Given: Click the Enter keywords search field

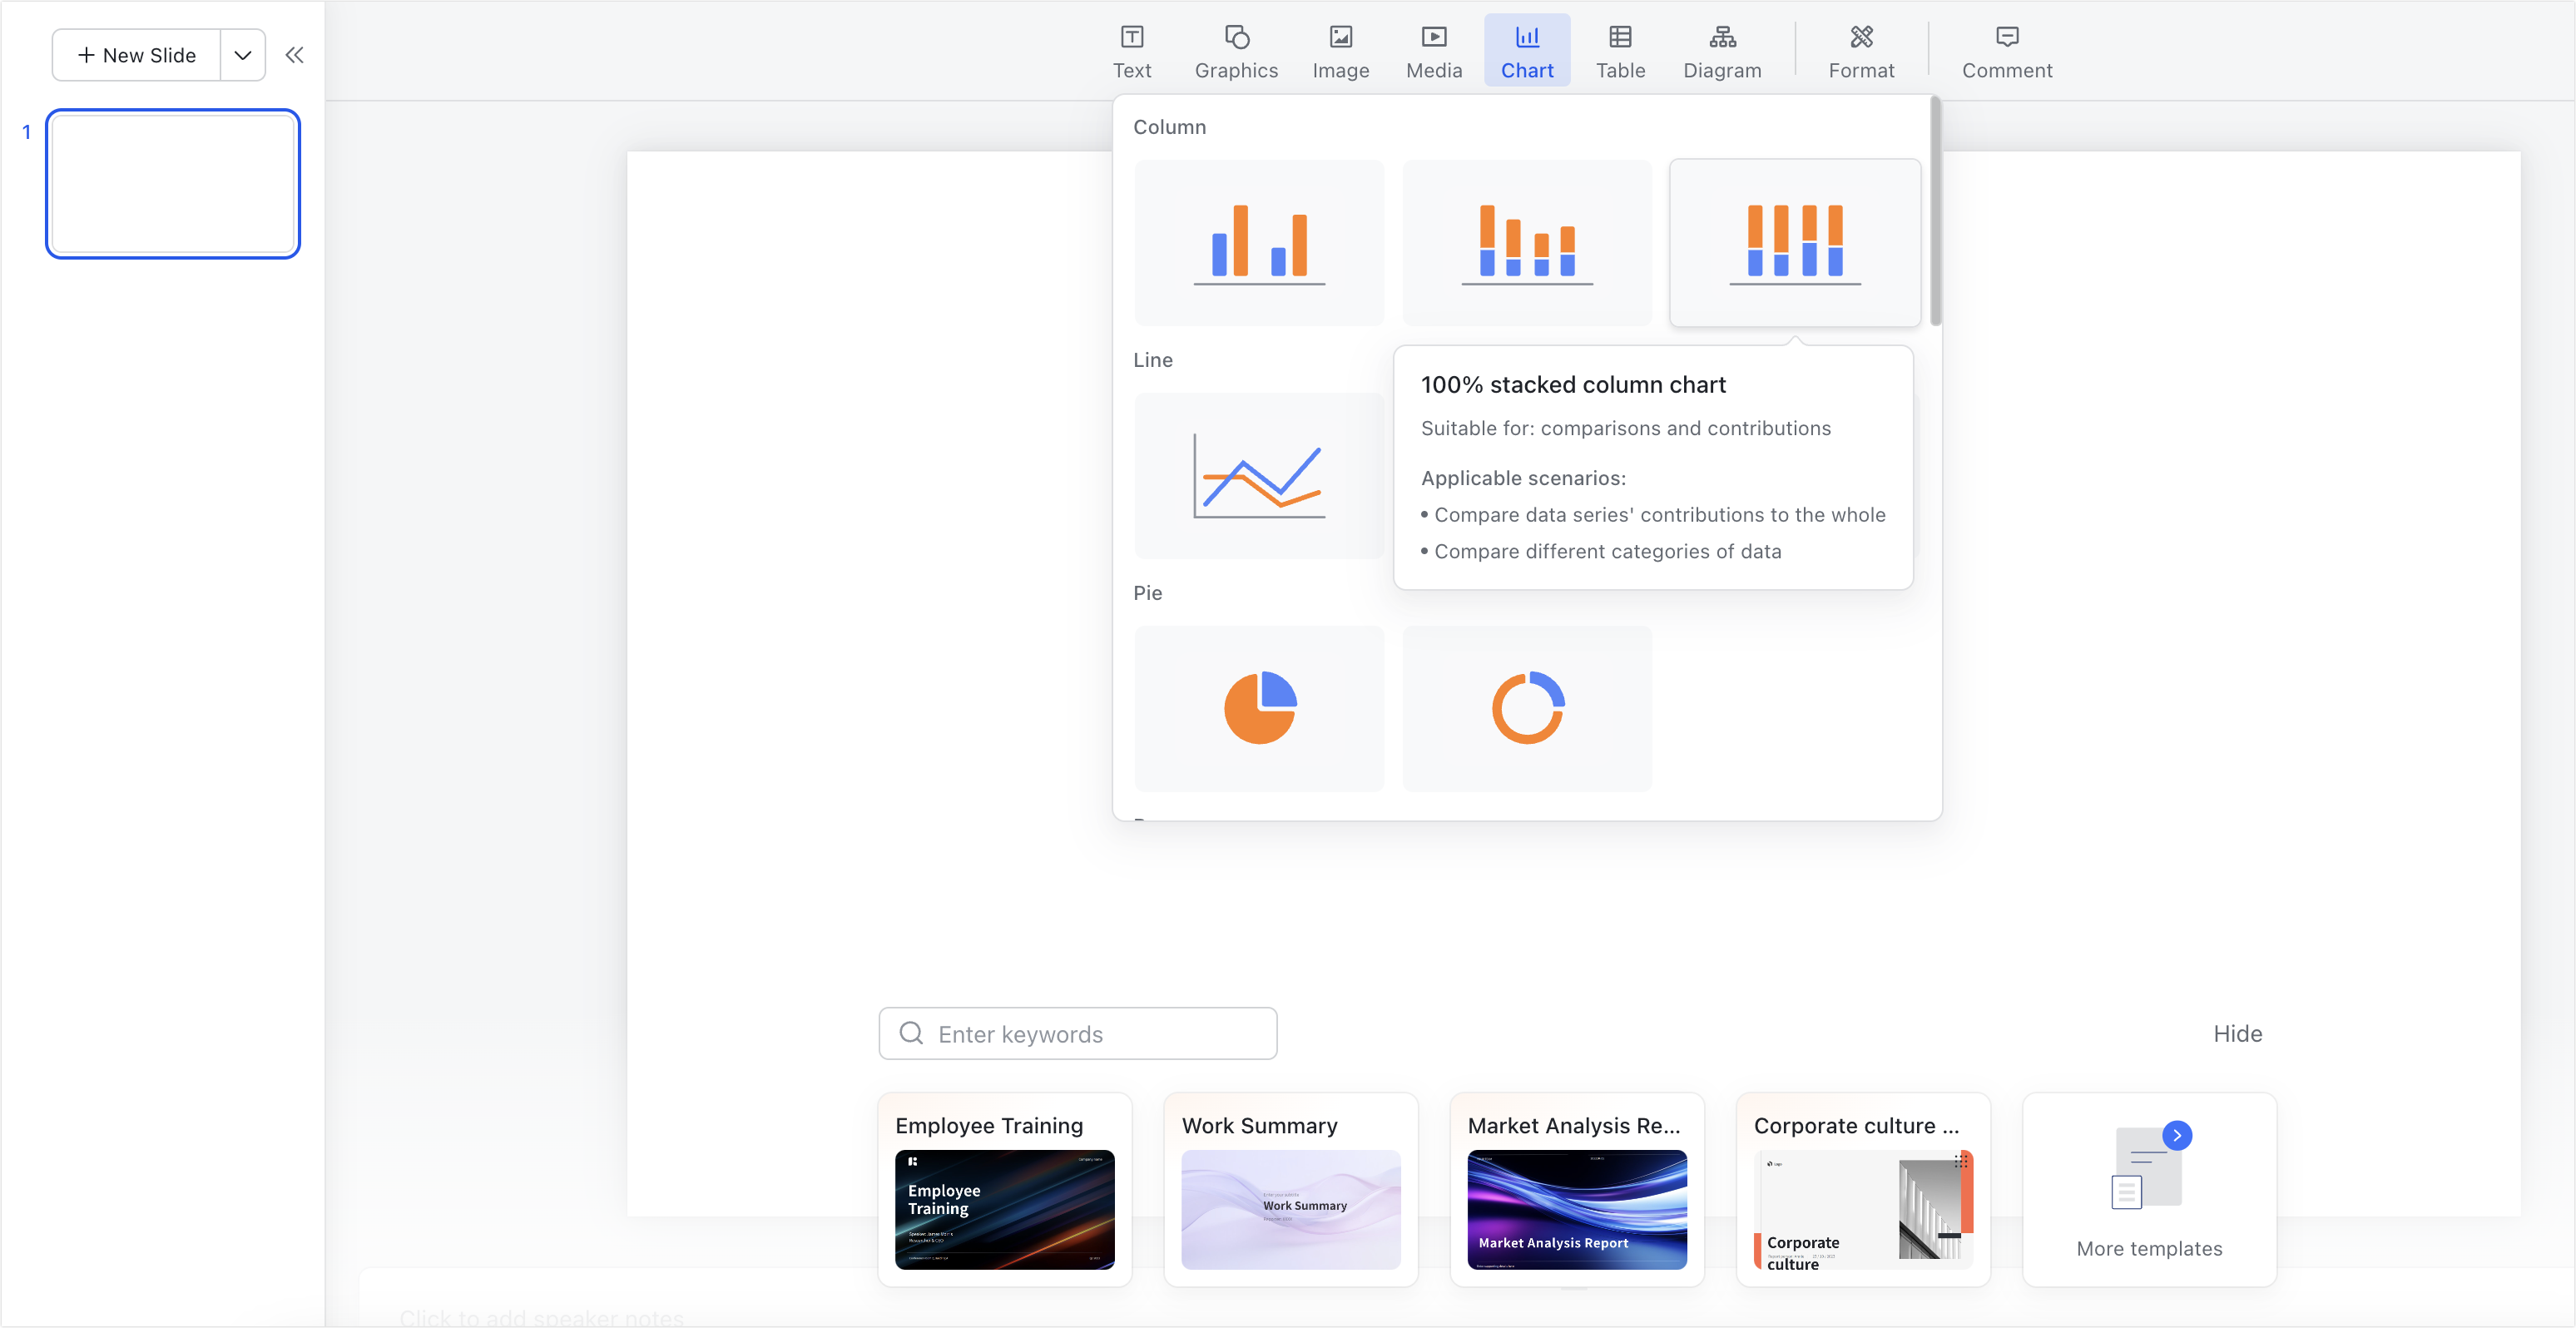Looking at the screenshot, I should pos(1077,1033).
